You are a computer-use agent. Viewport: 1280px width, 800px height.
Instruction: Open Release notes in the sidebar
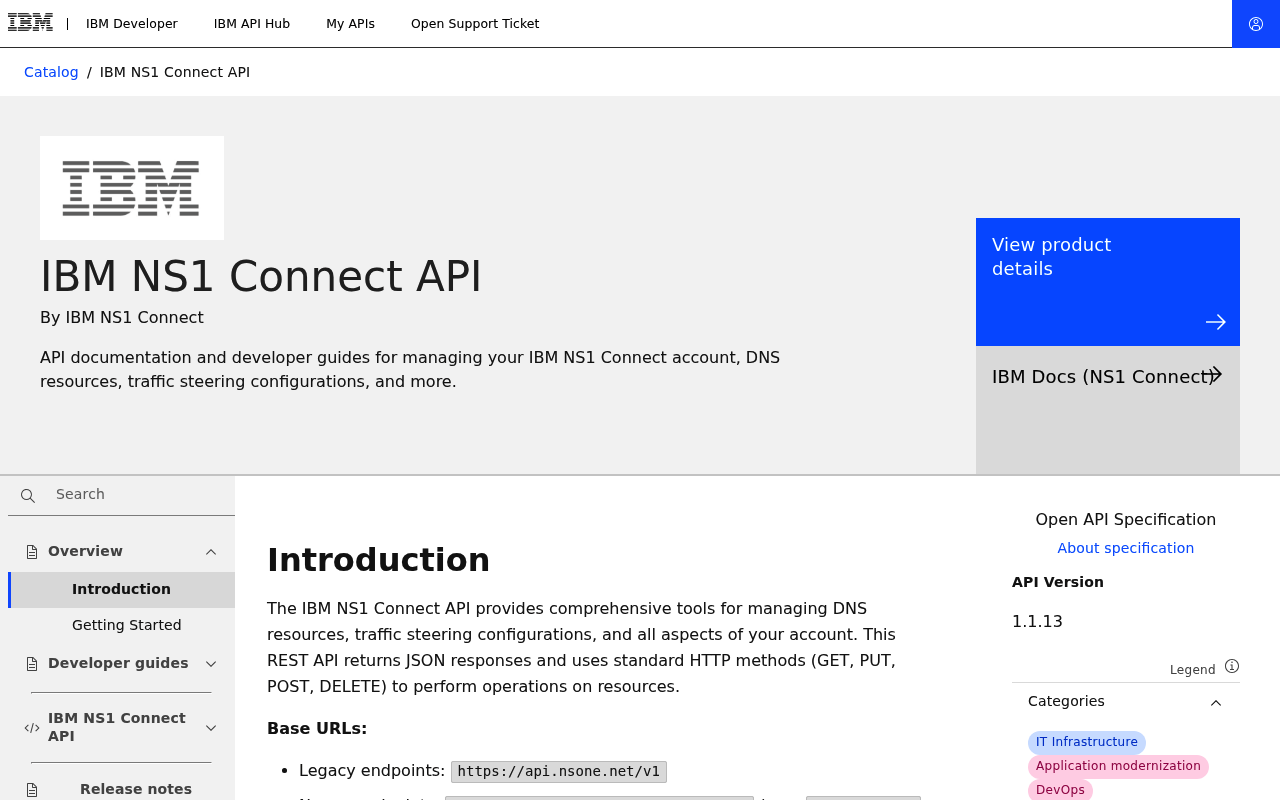(x=136, y=789)
